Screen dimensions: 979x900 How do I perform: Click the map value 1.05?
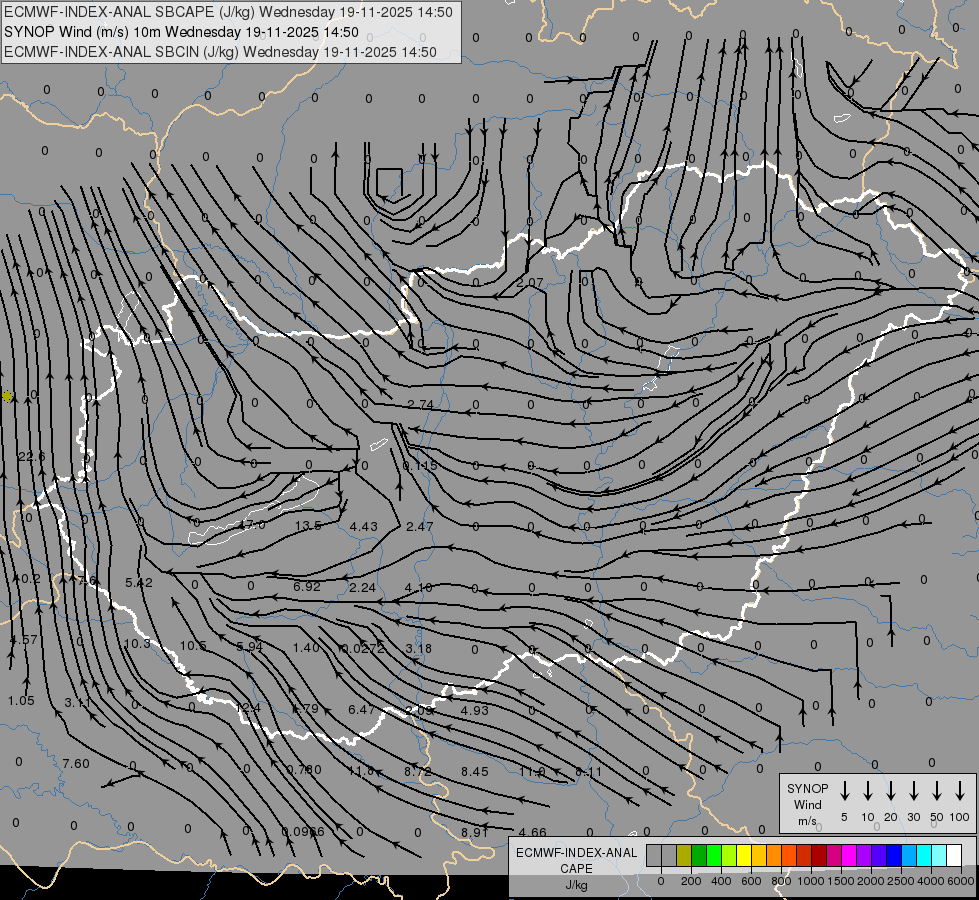[21, 701]
